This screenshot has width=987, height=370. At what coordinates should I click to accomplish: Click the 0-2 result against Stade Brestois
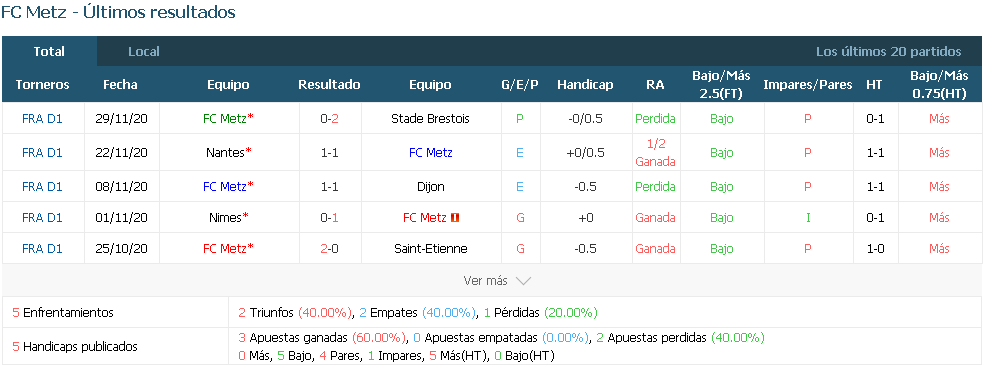[329, 118]
